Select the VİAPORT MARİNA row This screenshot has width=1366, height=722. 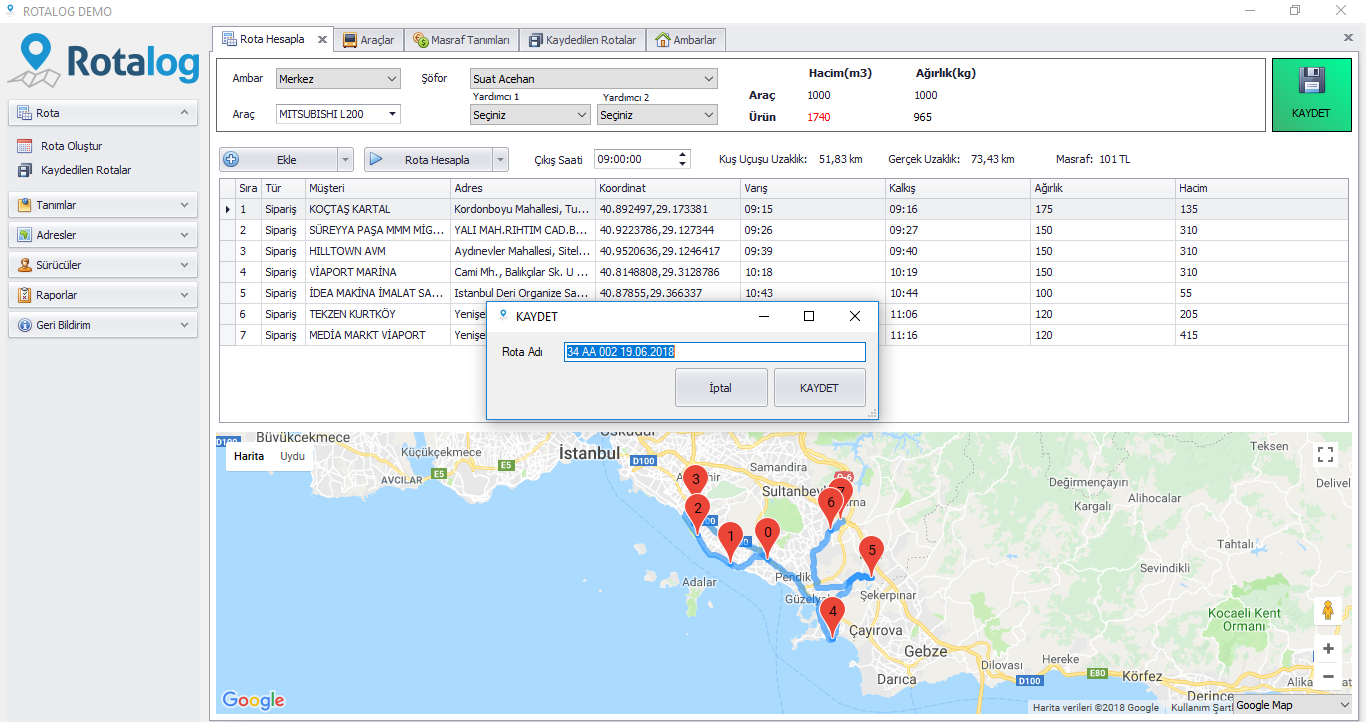pyautogui.click(x=785, y=272)
